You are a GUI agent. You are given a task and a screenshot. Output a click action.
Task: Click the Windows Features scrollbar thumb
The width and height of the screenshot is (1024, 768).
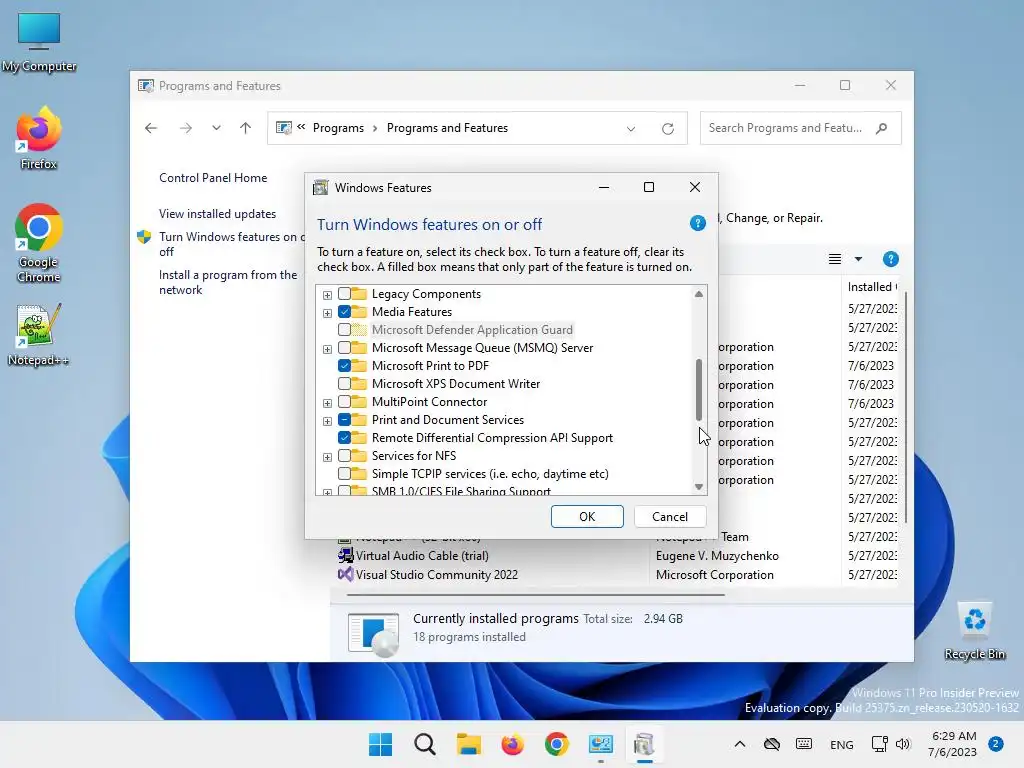tap(699, 390)
